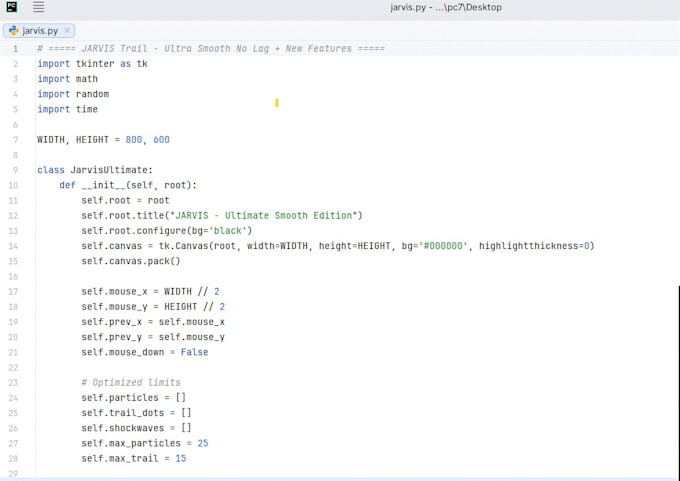This screenshot has height=481, width=680.
Task: Click the PyCharm logo icon
Action: click(x=12, y=7)
